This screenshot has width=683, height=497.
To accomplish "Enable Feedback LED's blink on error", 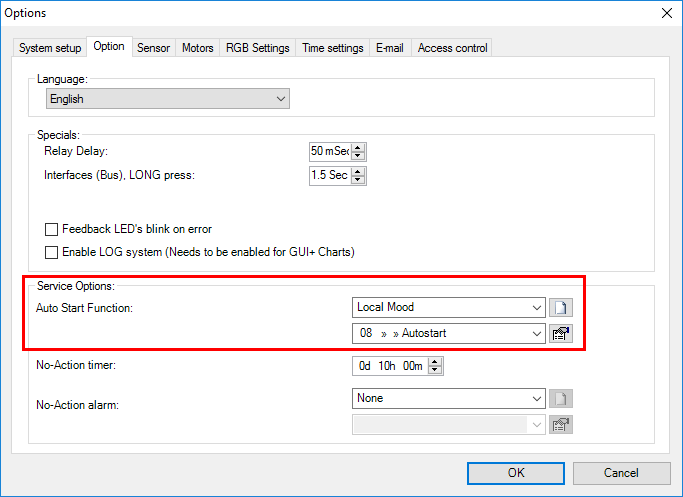I will (52, 229).
